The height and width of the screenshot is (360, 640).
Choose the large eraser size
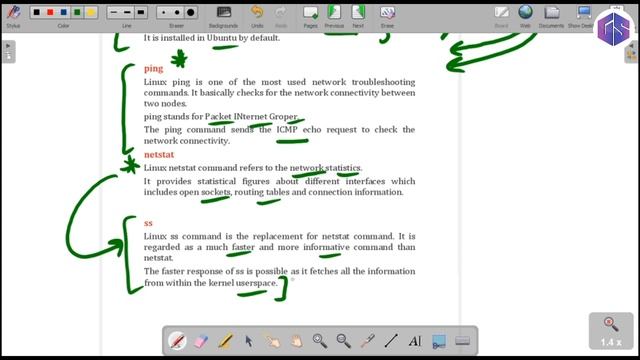point(191,12)
